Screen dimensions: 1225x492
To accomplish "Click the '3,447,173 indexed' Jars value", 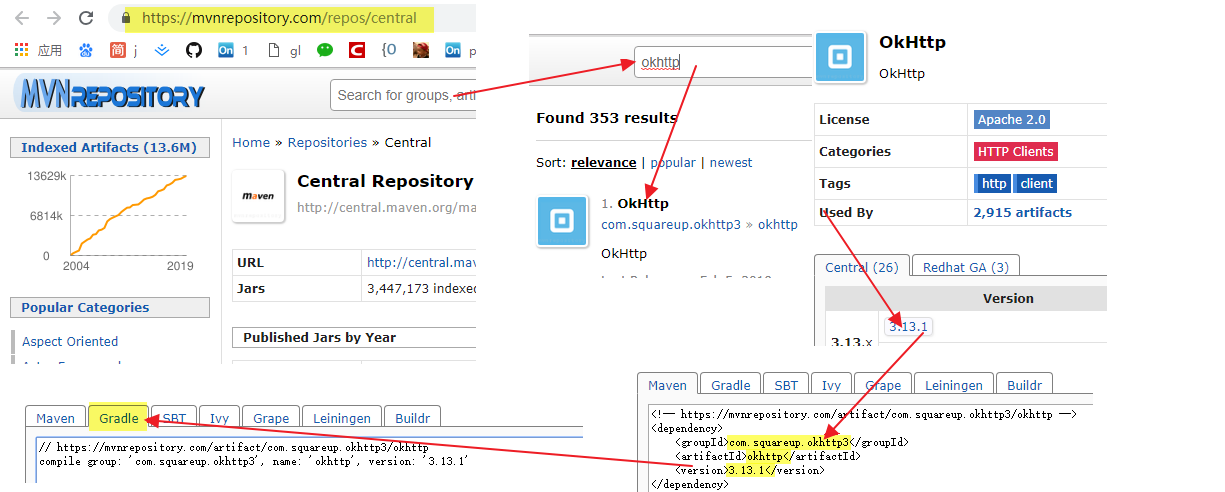I will [421, 289].
